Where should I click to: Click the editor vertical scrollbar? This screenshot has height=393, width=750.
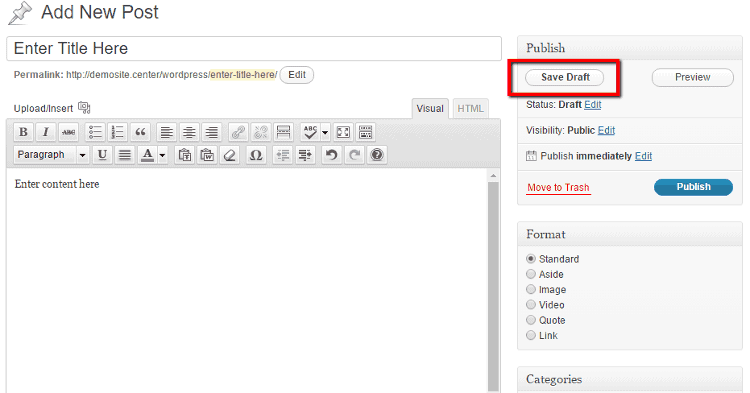pos(493,287)
